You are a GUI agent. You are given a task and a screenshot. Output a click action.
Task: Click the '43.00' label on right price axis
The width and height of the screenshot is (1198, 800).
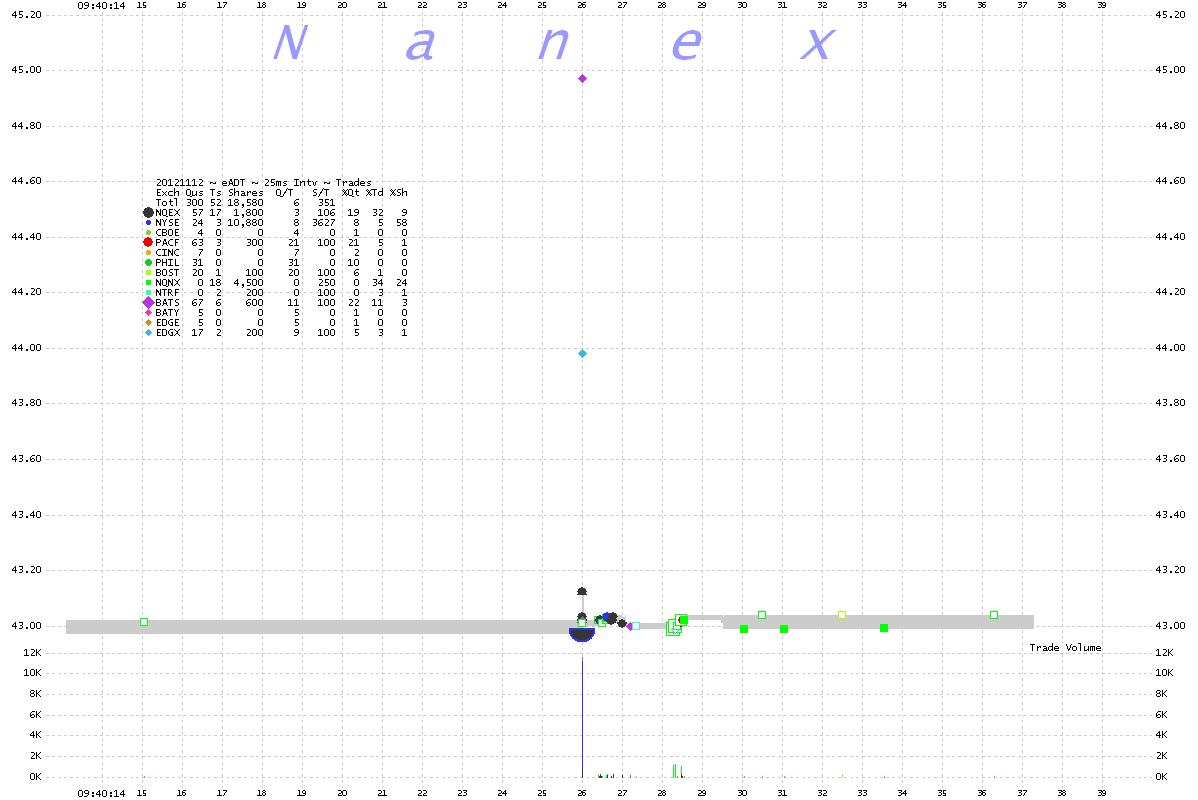[x=1170, y=626]
